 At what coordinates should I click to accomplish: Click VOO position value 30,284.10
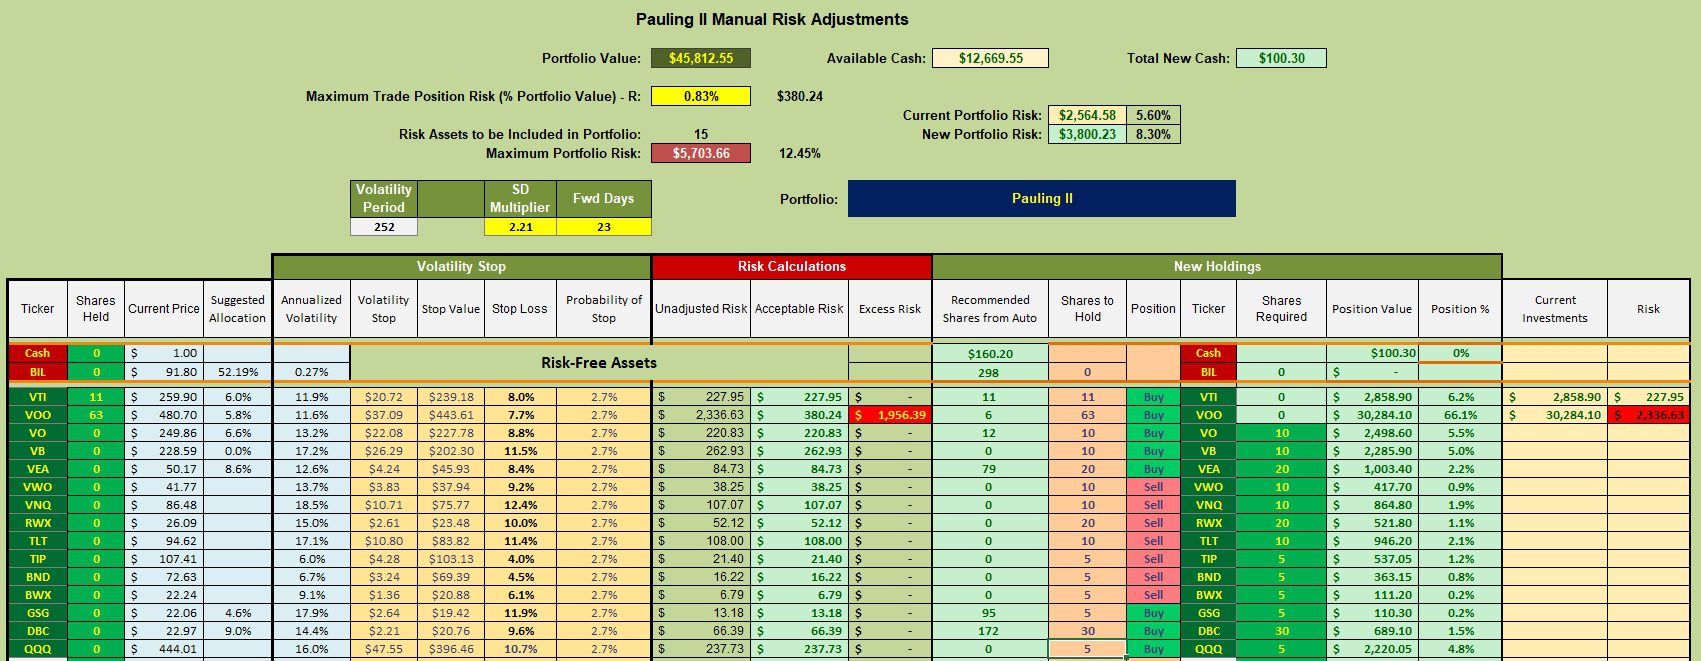tap(1372, 415)
